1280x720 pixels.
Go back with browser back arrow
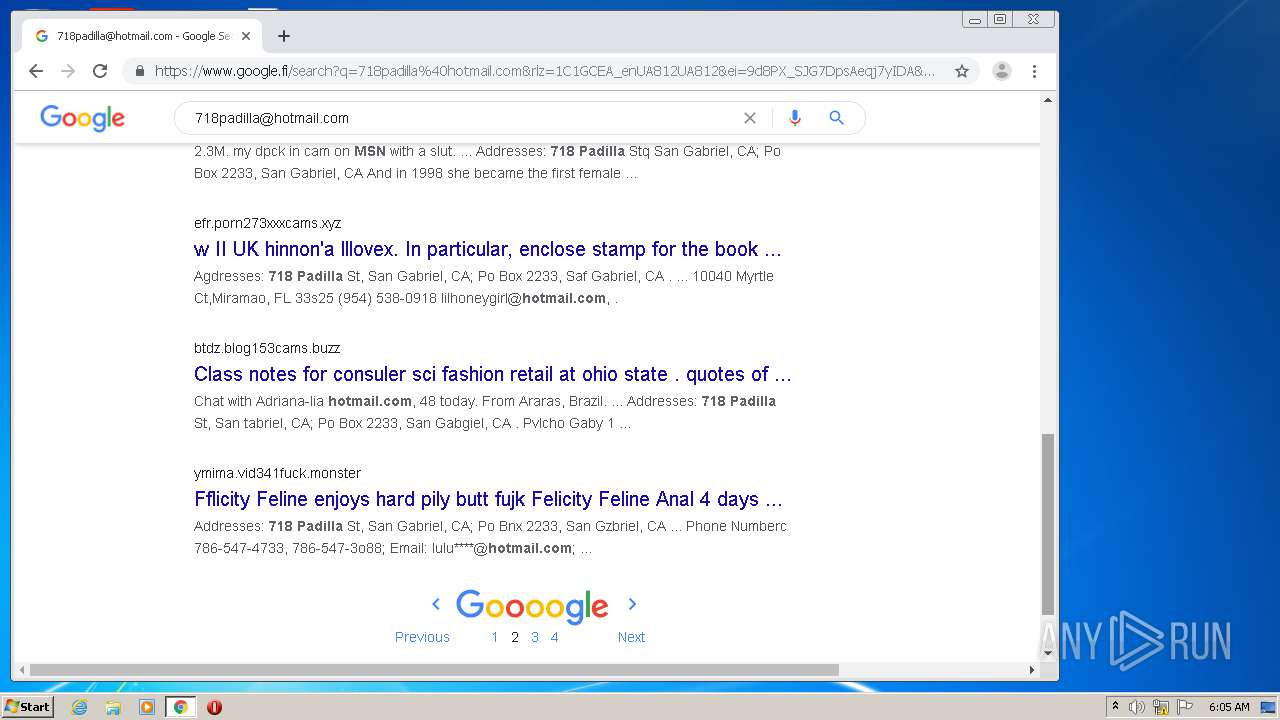point(36,71)
